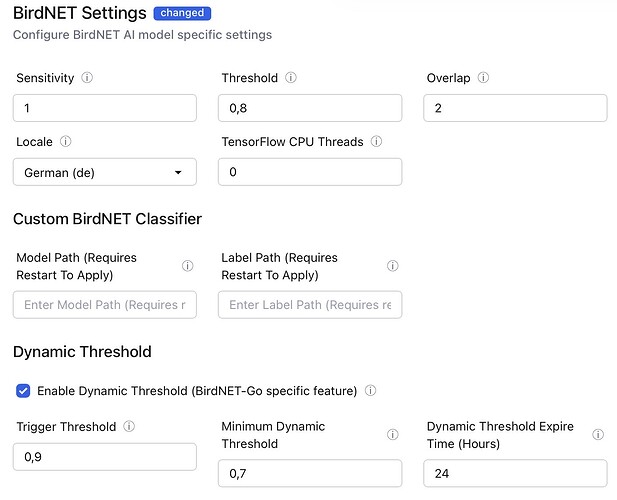
Task: Click the Expire Time field showing 24
Action: click(515, 473)
